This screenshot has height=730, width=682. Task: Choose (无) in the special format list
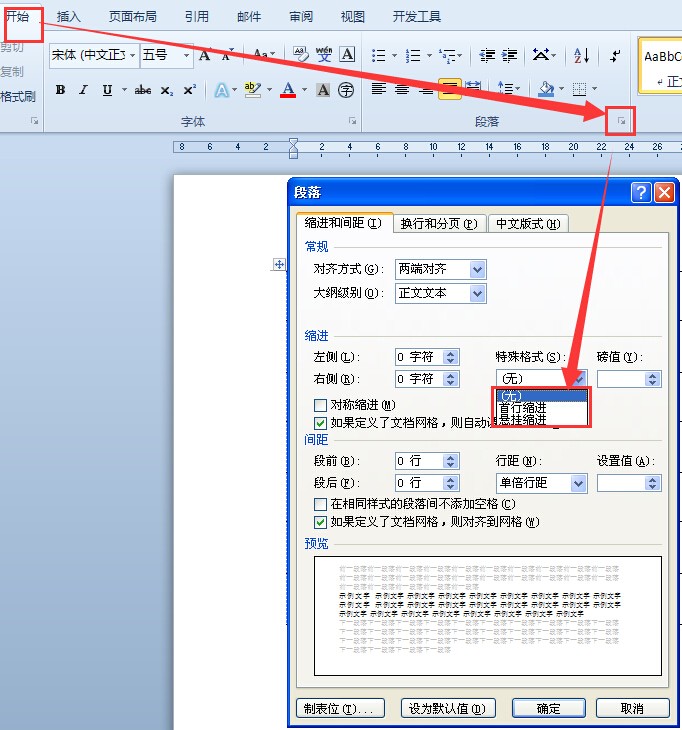(x=541, y=396)
